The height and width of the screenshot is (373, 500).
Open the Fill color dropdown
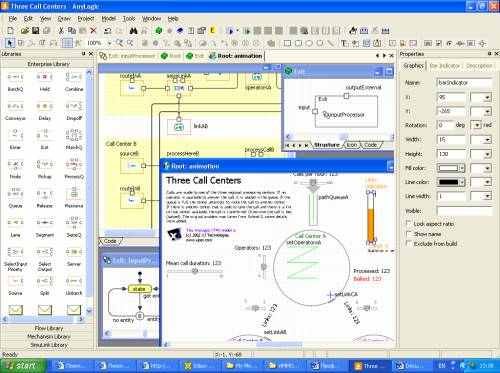(x=462, y=168)
